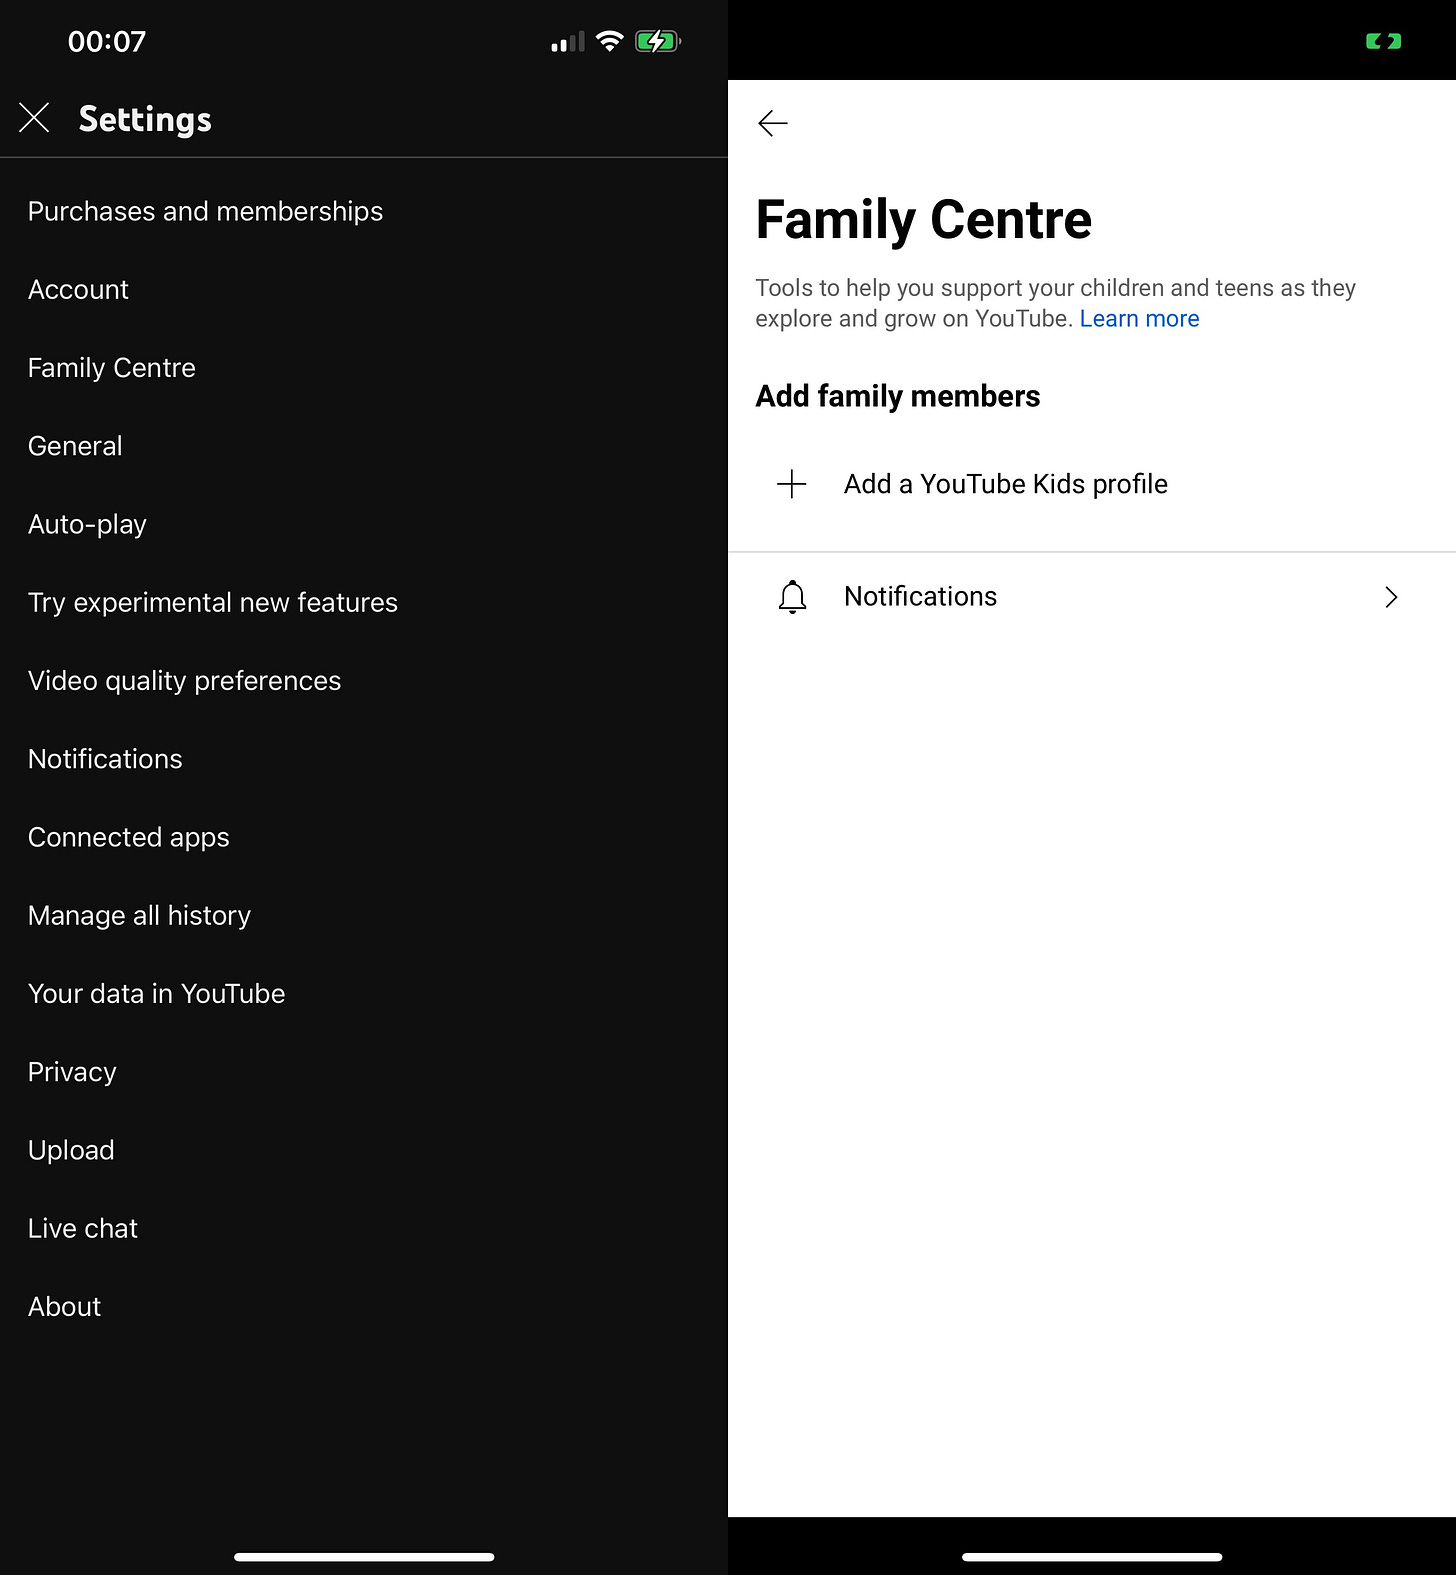Open Notifications row in Family Centre
Viewport: 1456px width, 1575px height.
tap(1092, 597)
